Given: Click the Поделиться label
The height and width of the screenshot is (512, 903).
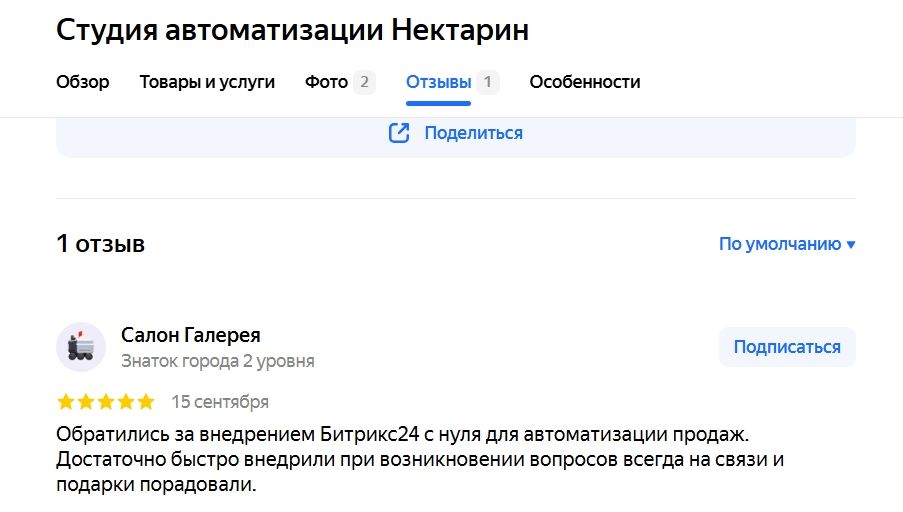Looking at the screenshot, I should tap(473, 133).
